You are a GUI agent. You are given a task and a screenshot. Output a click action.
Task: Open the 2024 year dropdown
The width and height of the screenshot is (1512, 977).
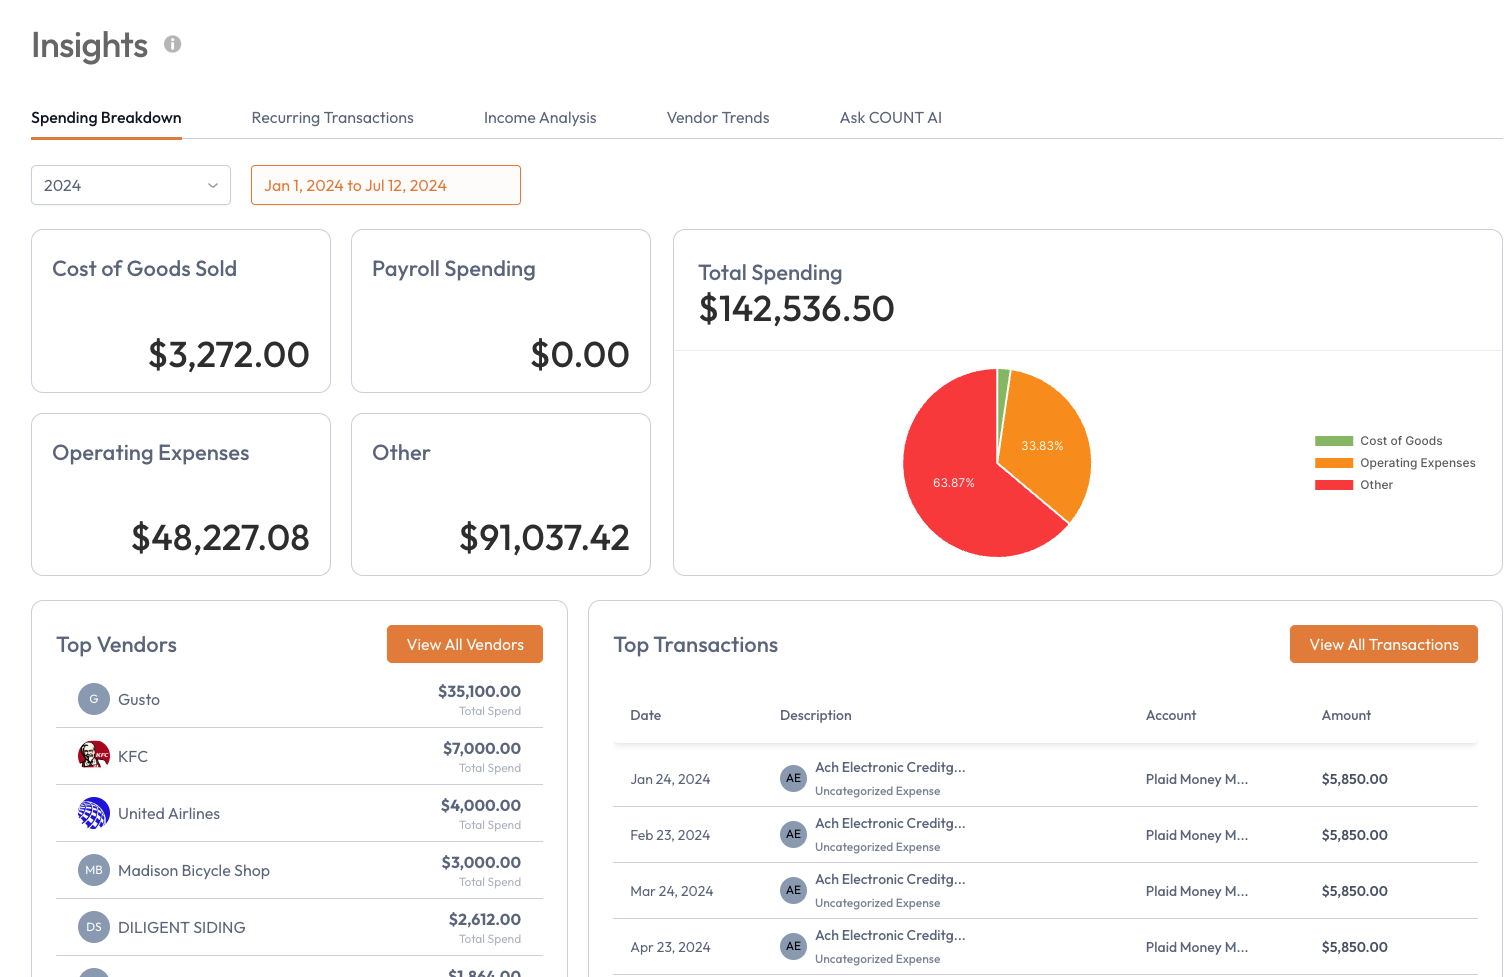[x=131, y=185]
